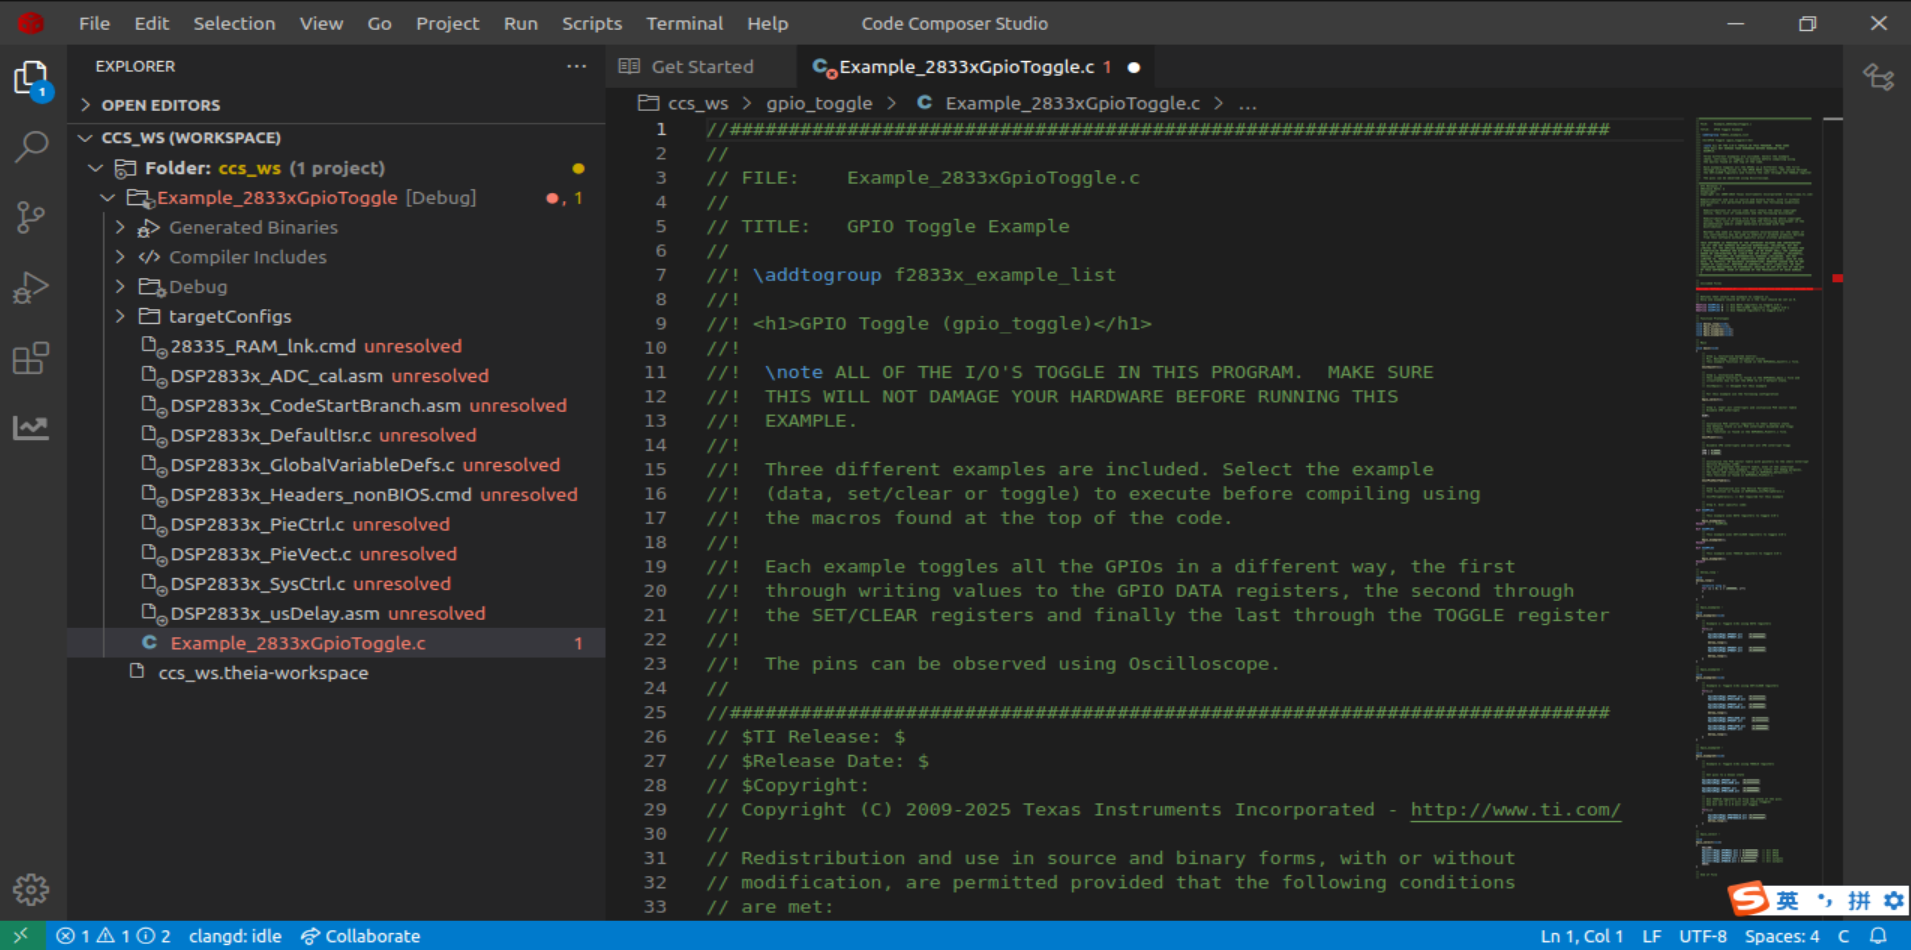Viewport: 1911px width, 950px height.
Task: Click the gpio_toggle breadcrumb segment
Action: pos(819,103)
